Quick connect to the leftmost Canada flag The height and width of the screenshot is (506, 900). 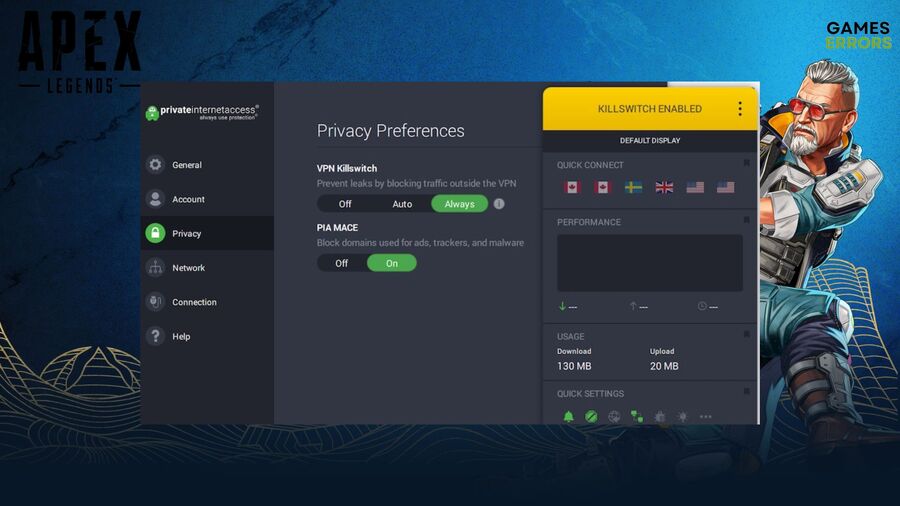572,188
